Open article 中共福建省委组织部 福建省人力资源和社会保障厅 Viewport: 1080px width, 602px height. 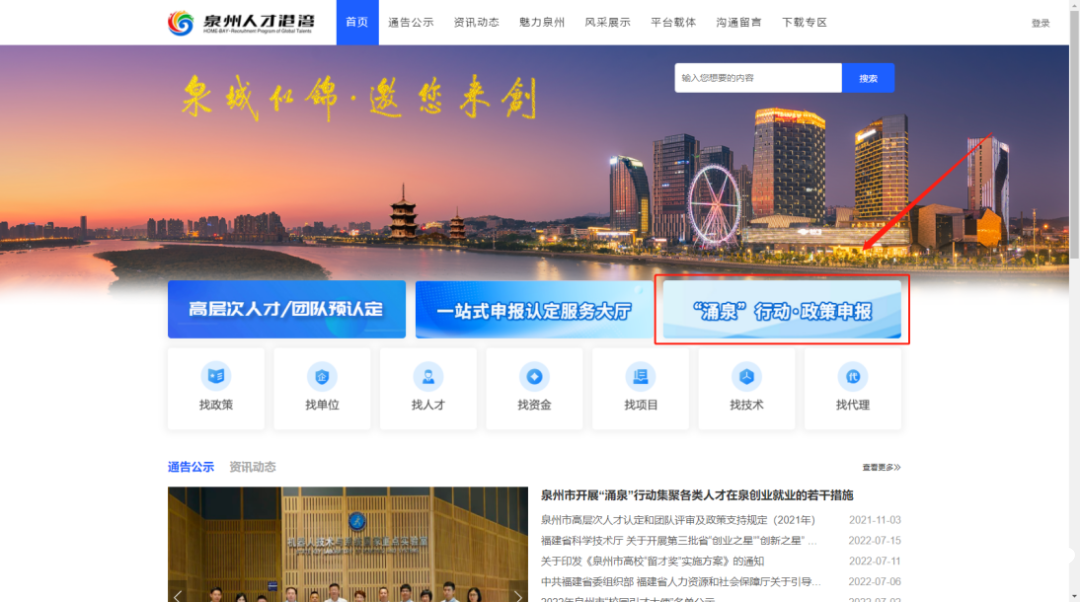pos(681,582)
